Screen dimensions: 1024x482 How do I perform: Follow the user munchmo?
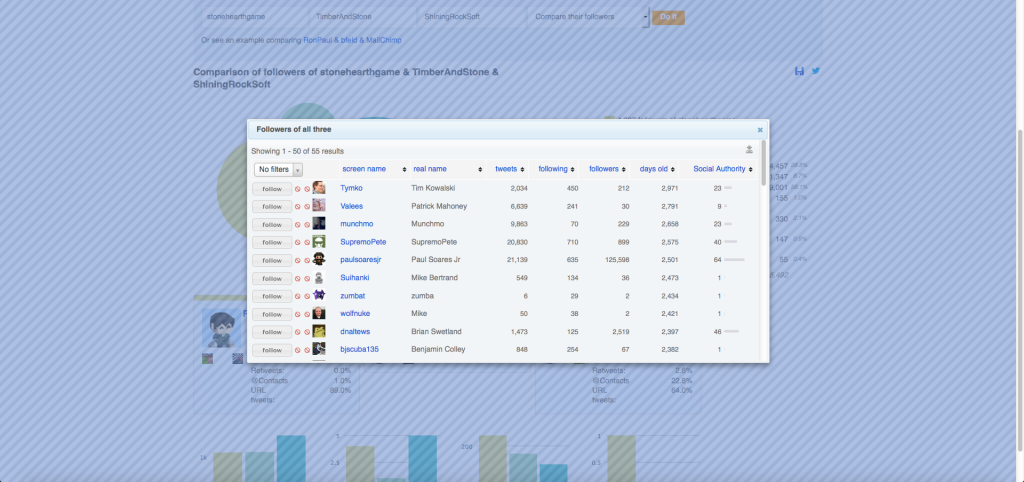[272, 225]
